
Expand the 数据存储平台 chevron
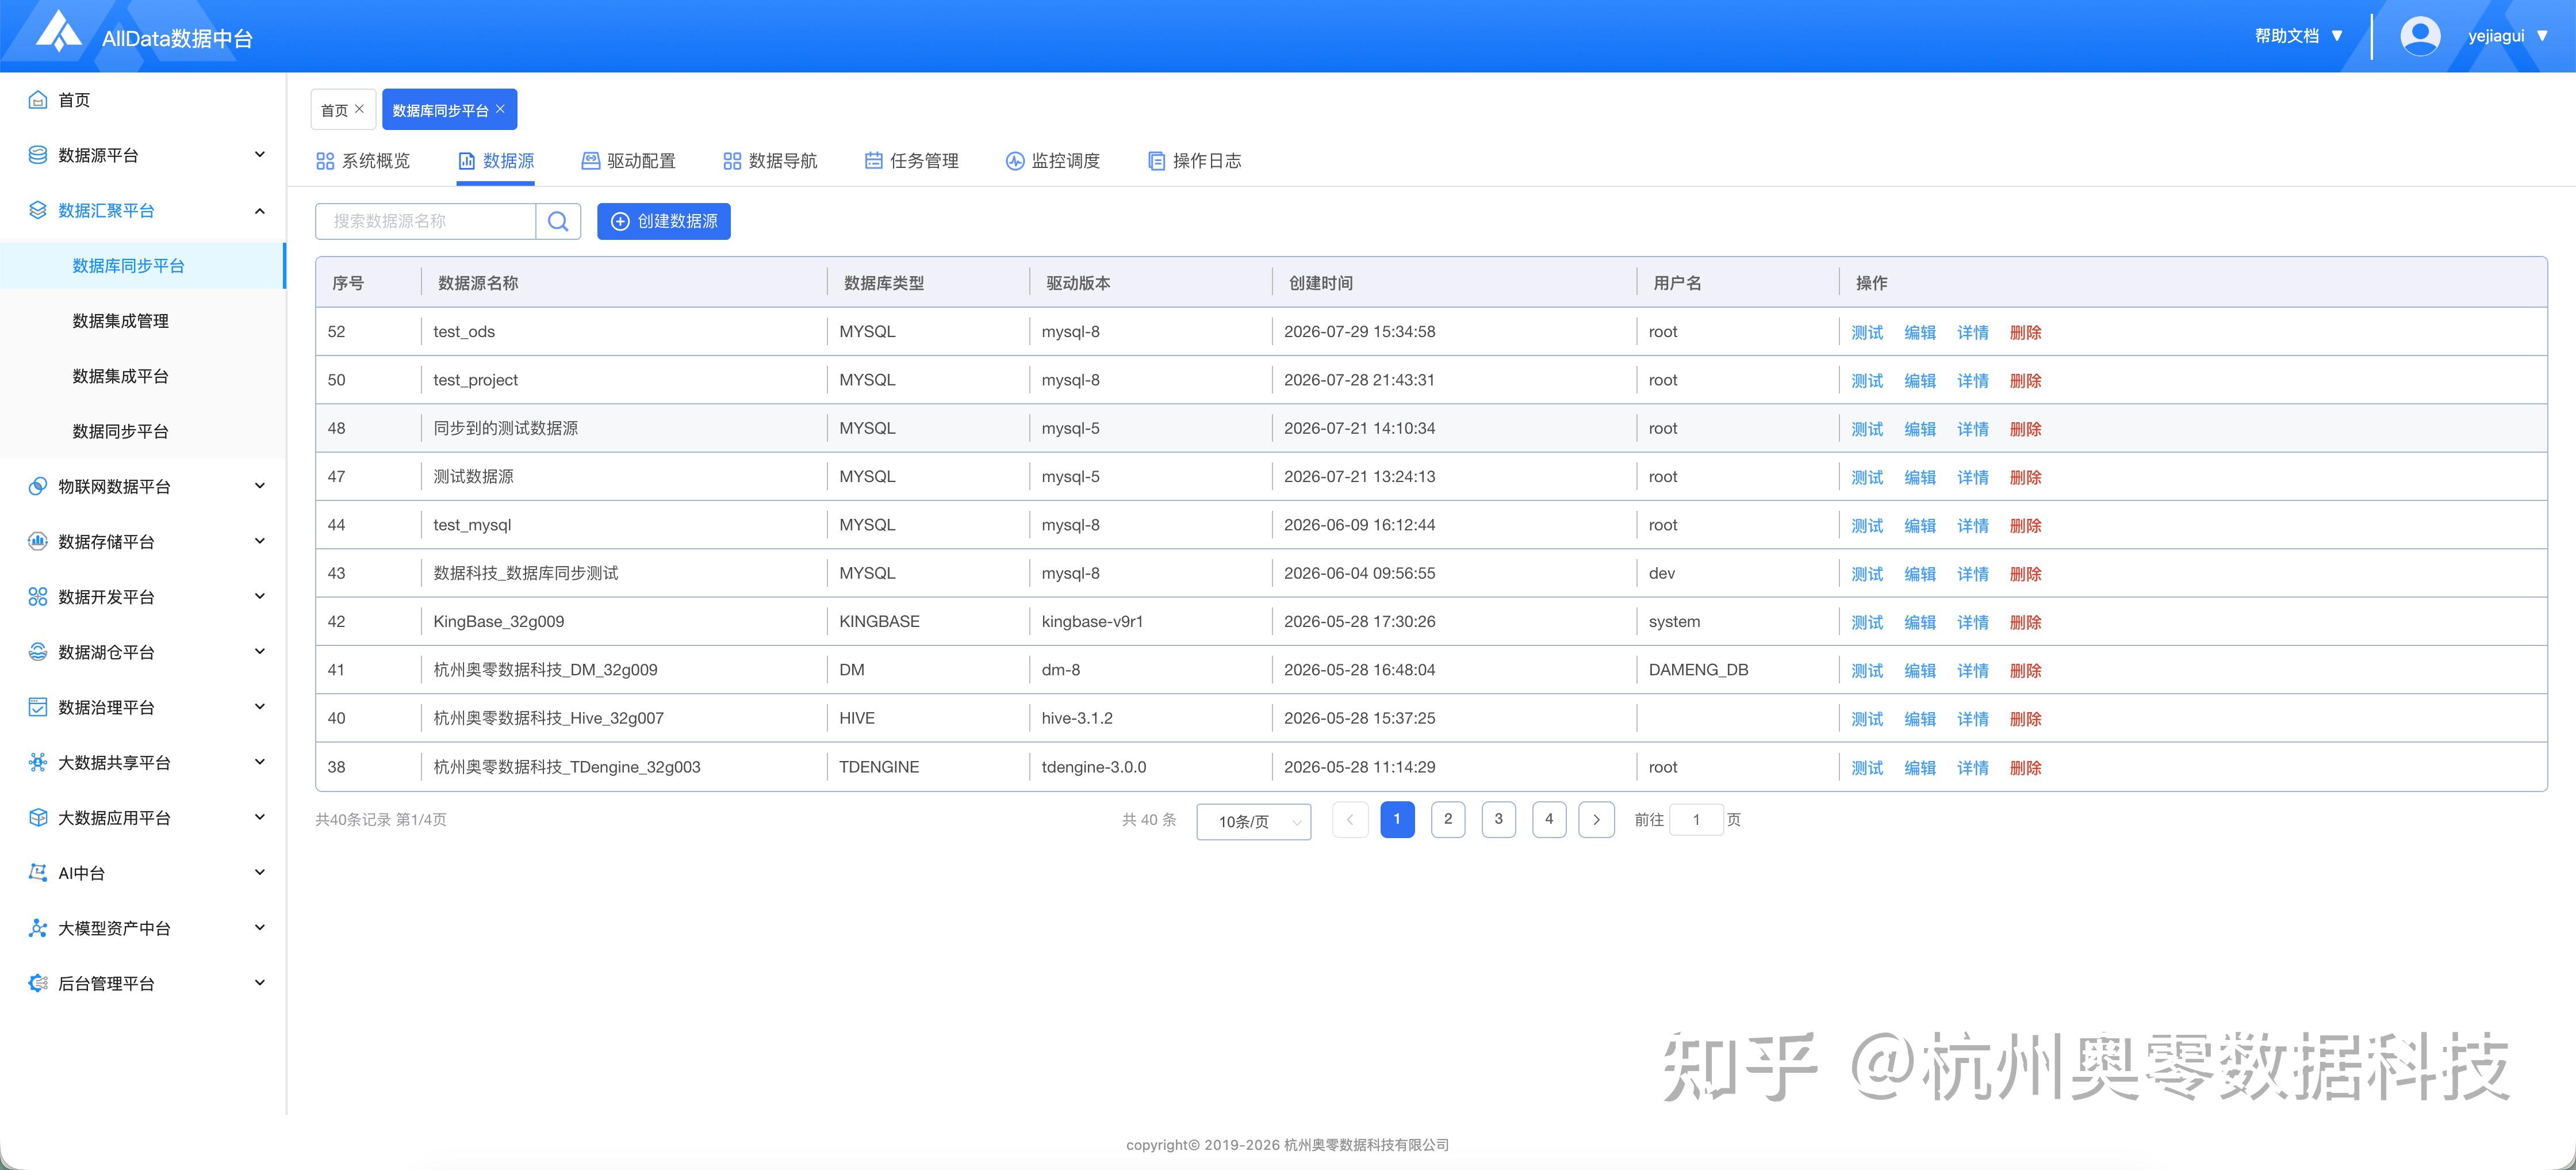tap(260, 541)
